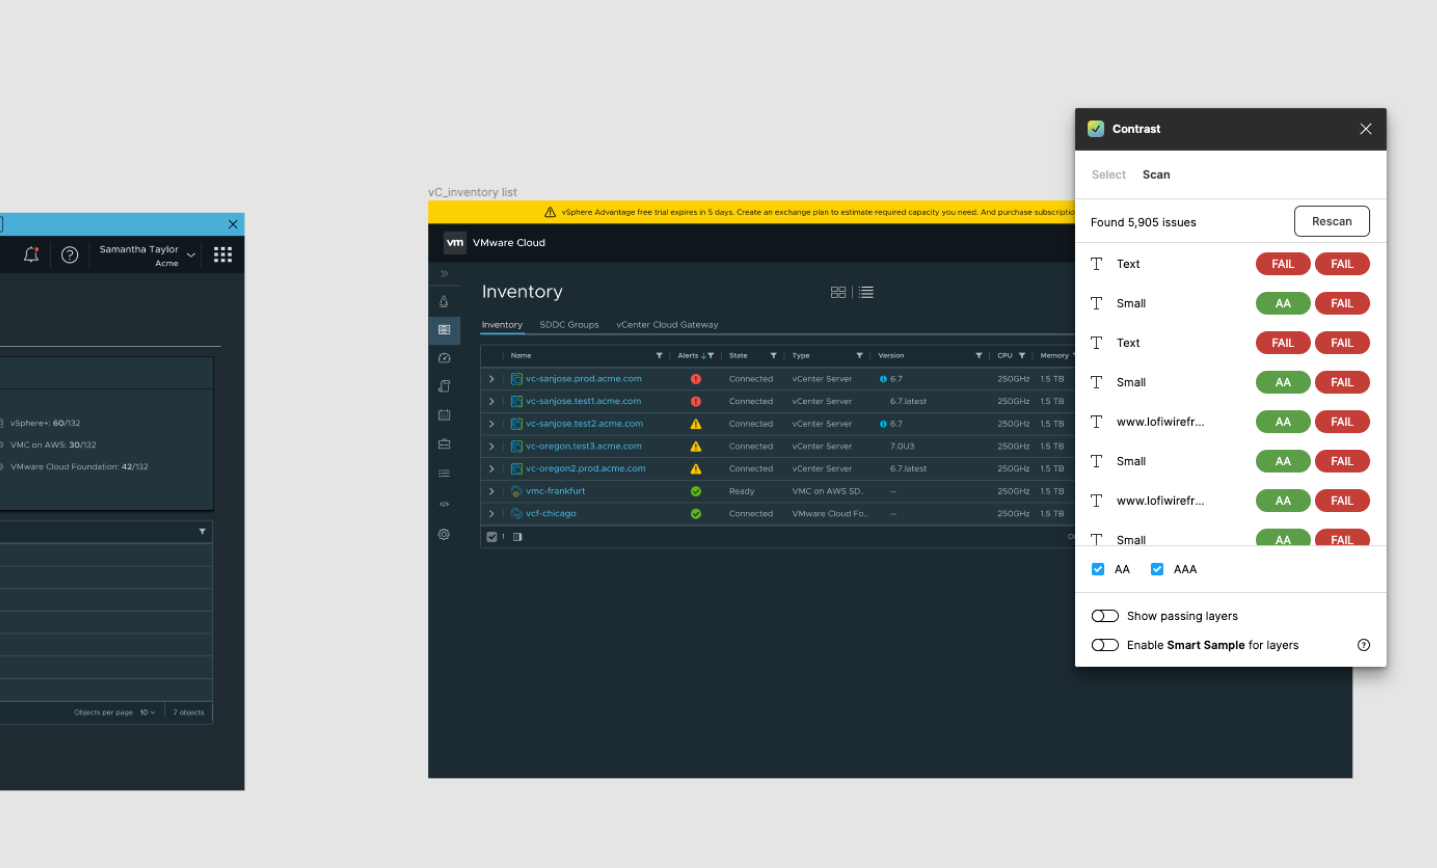Click the bulleted list icon in sidebar
Viewport: 1437px width, 868px height.
[444, 473]
